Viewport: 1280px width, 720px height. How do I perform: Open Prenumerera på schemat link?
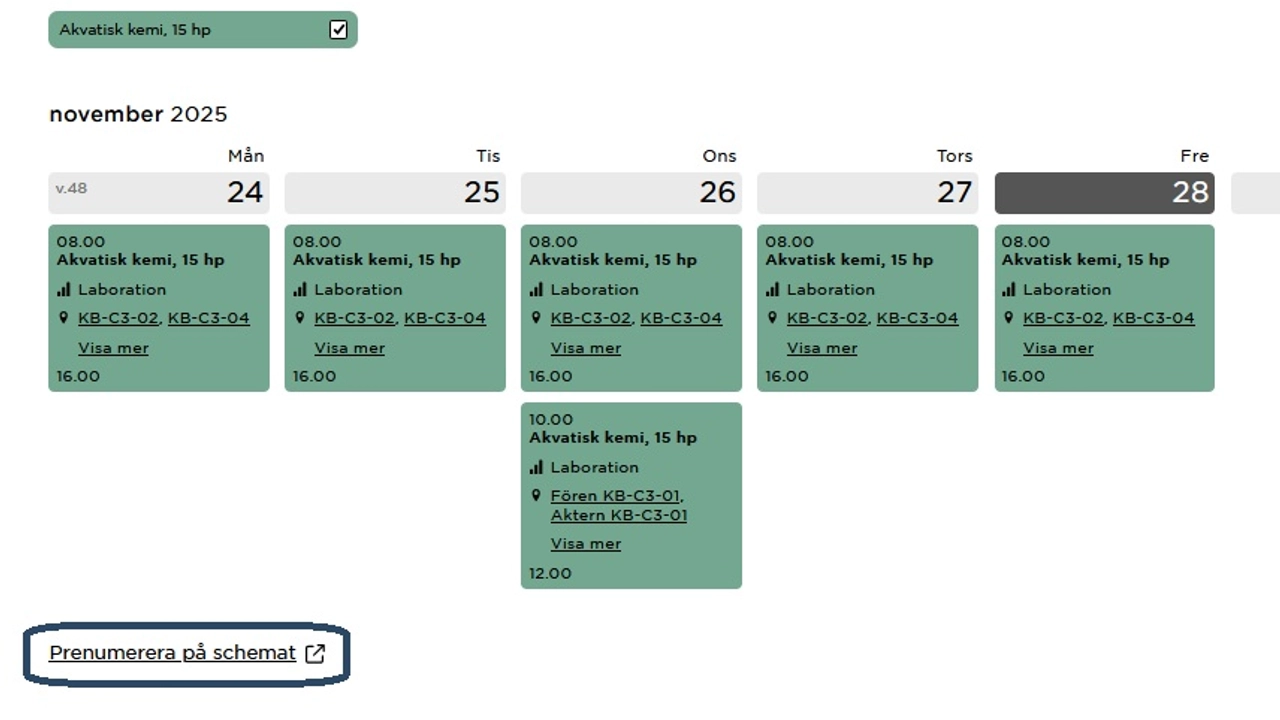(172, 653)
